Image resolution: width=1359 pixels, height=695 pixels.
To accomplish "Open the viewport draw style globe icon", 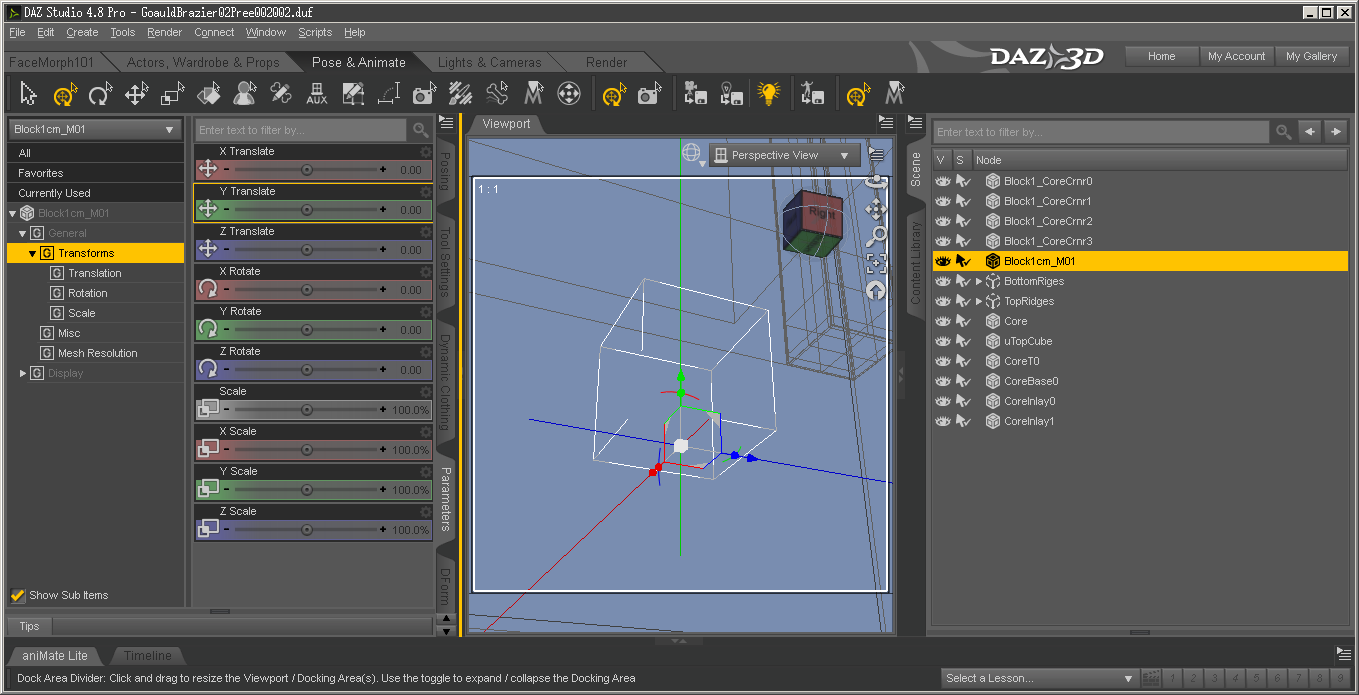I will (691, 153).
